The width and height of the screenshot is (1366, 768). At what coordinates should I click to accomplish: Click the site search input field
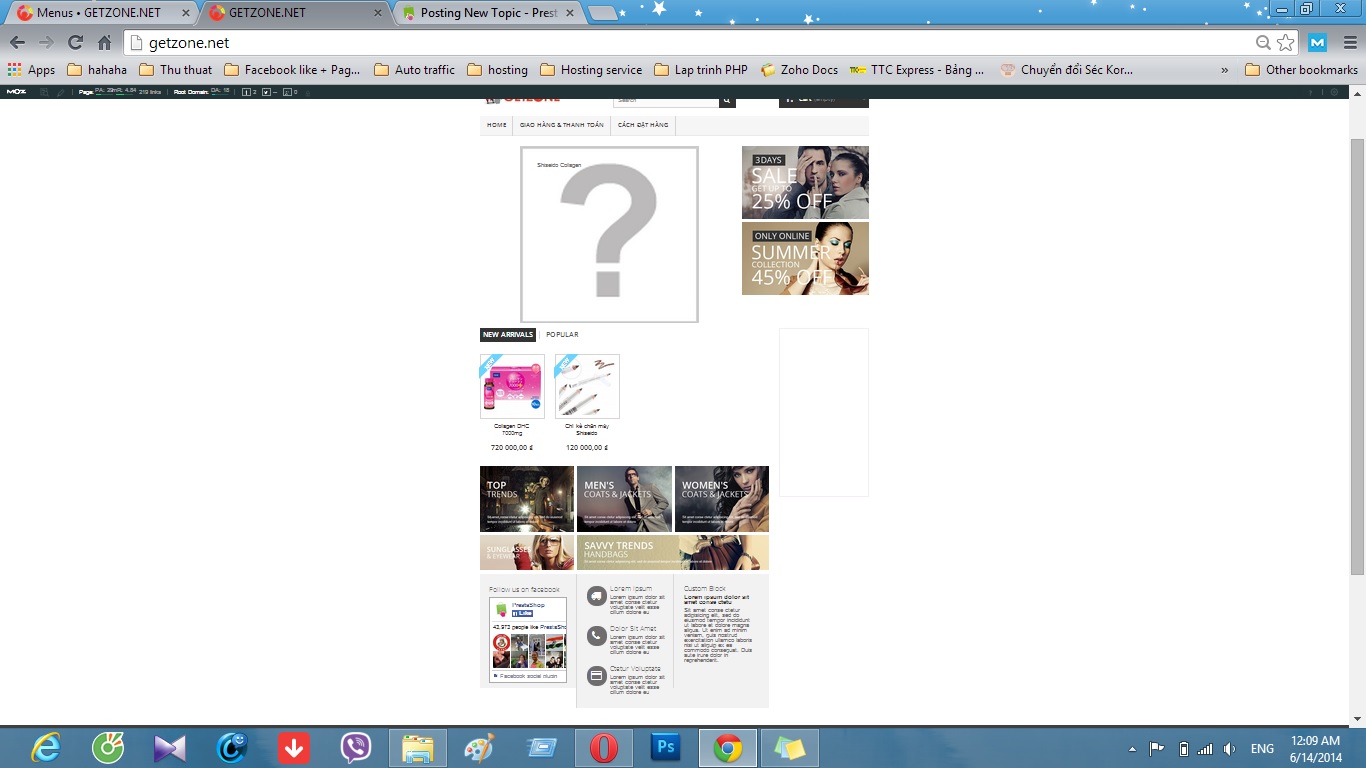coord(666,101)
